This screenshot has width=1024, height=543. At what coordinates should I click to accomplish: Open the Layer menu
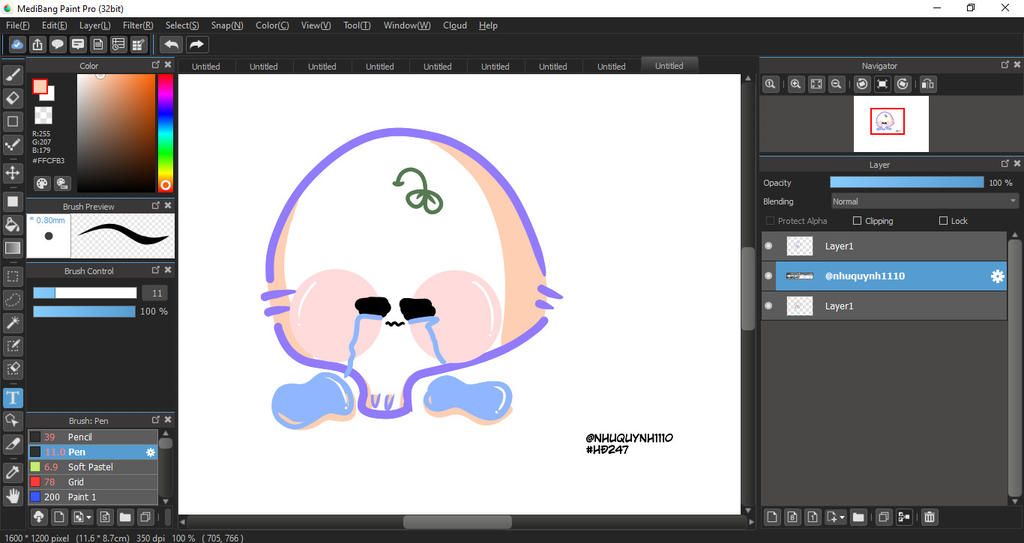[x=95, y=25]
